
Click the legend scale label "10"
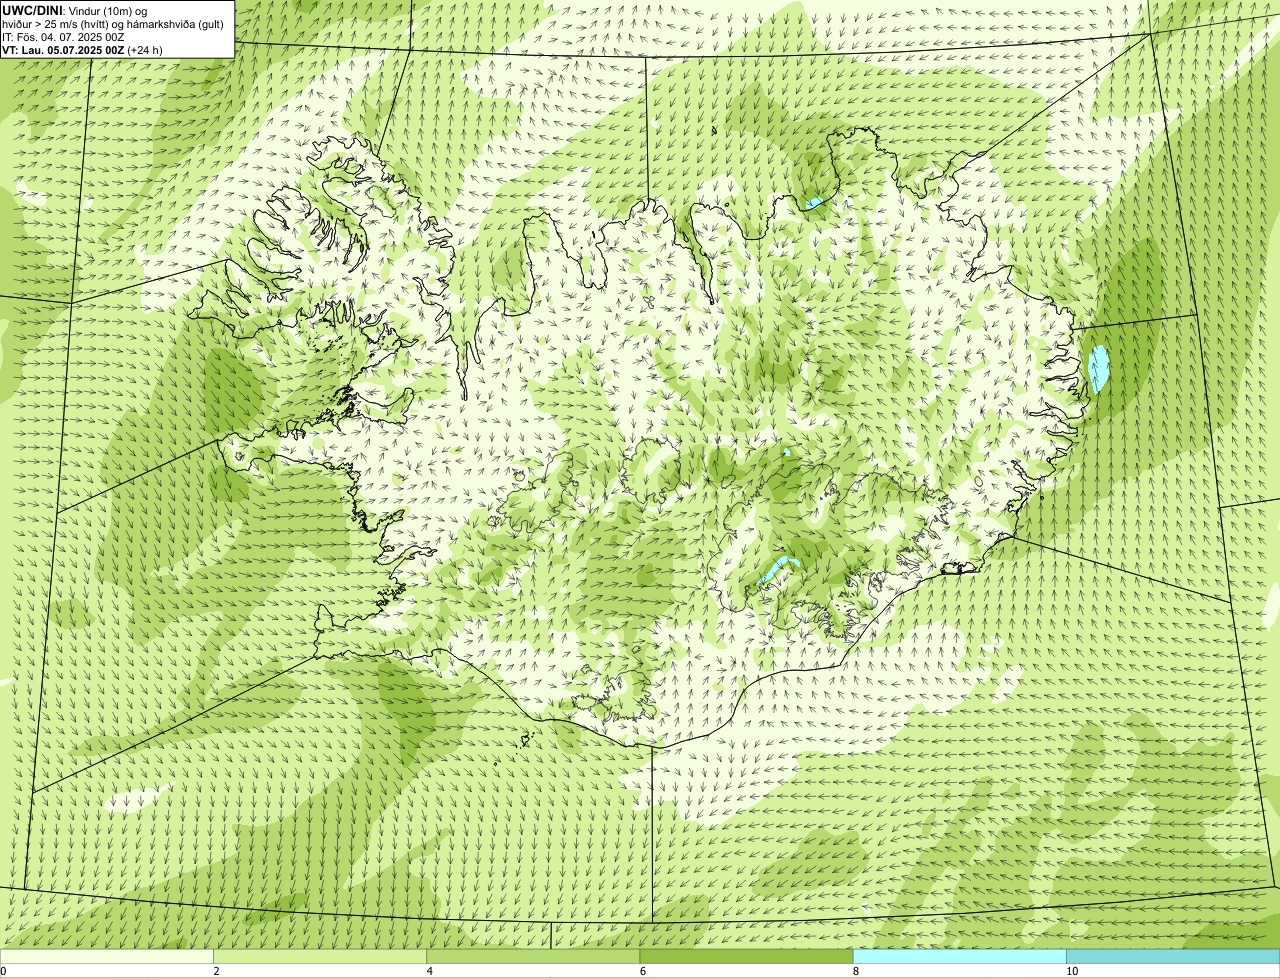pyautogui.click(x=1072, y=971)
